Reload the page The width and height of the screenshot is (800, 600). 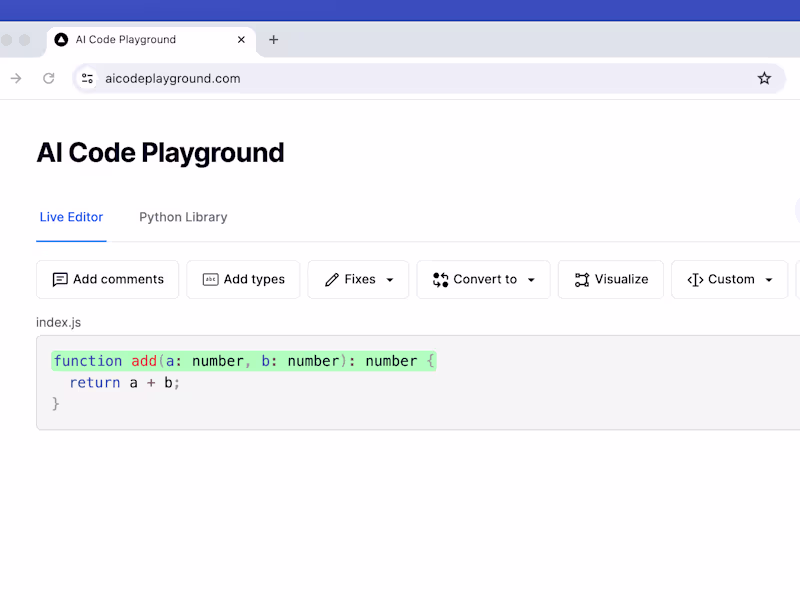point(48,78)
